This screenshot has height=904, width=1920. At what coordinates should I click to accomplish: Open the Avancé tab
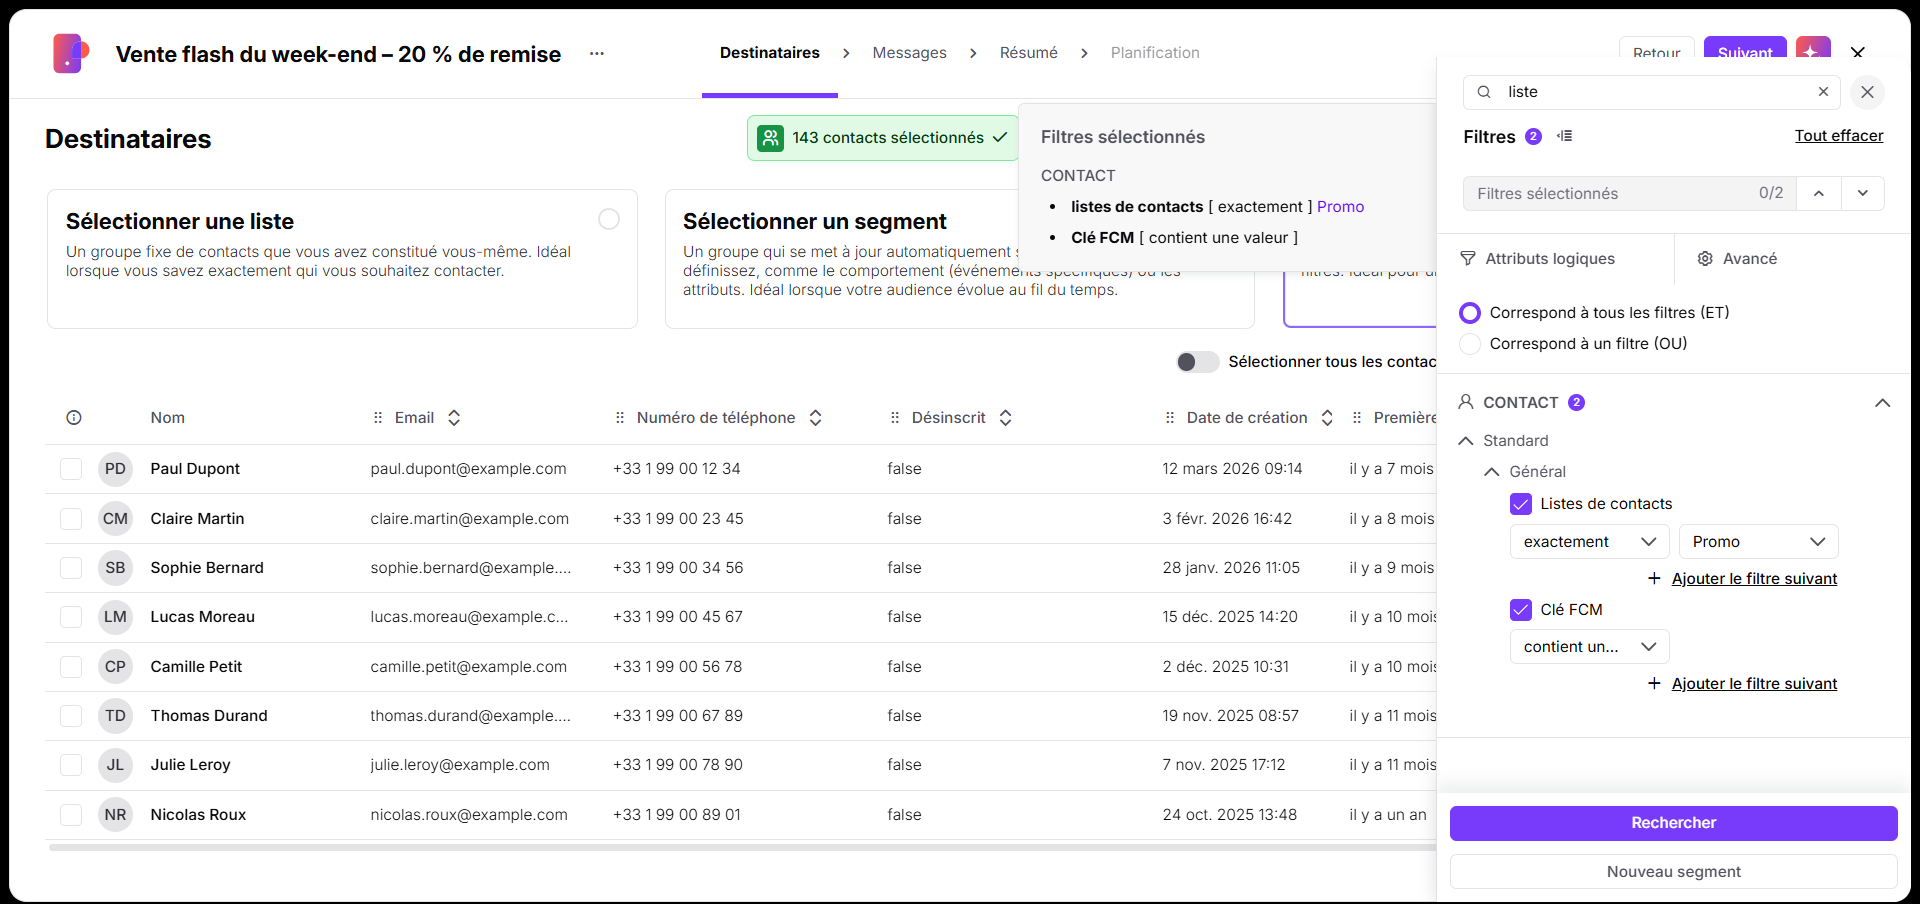coord(1737,259)
